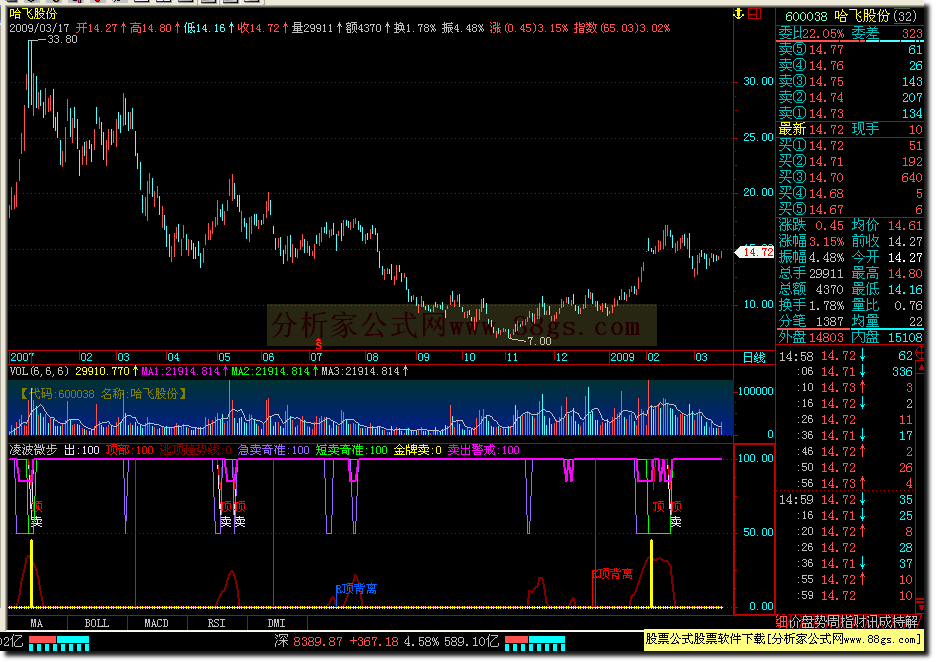Click the red window-layout icon beside the anchor
Screen dimensions: 936x662
click(755, 14)
